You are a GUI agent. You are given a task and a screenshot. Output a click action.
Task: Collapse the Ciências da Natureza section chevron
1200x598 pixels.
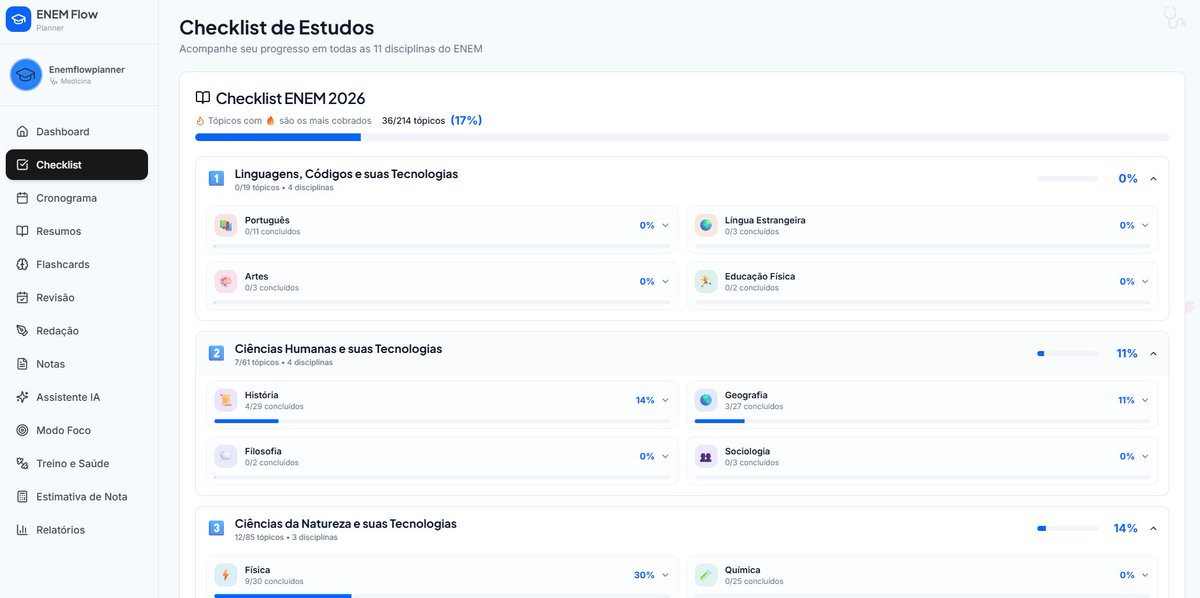pyautogui.click(x=1153, y=528)
